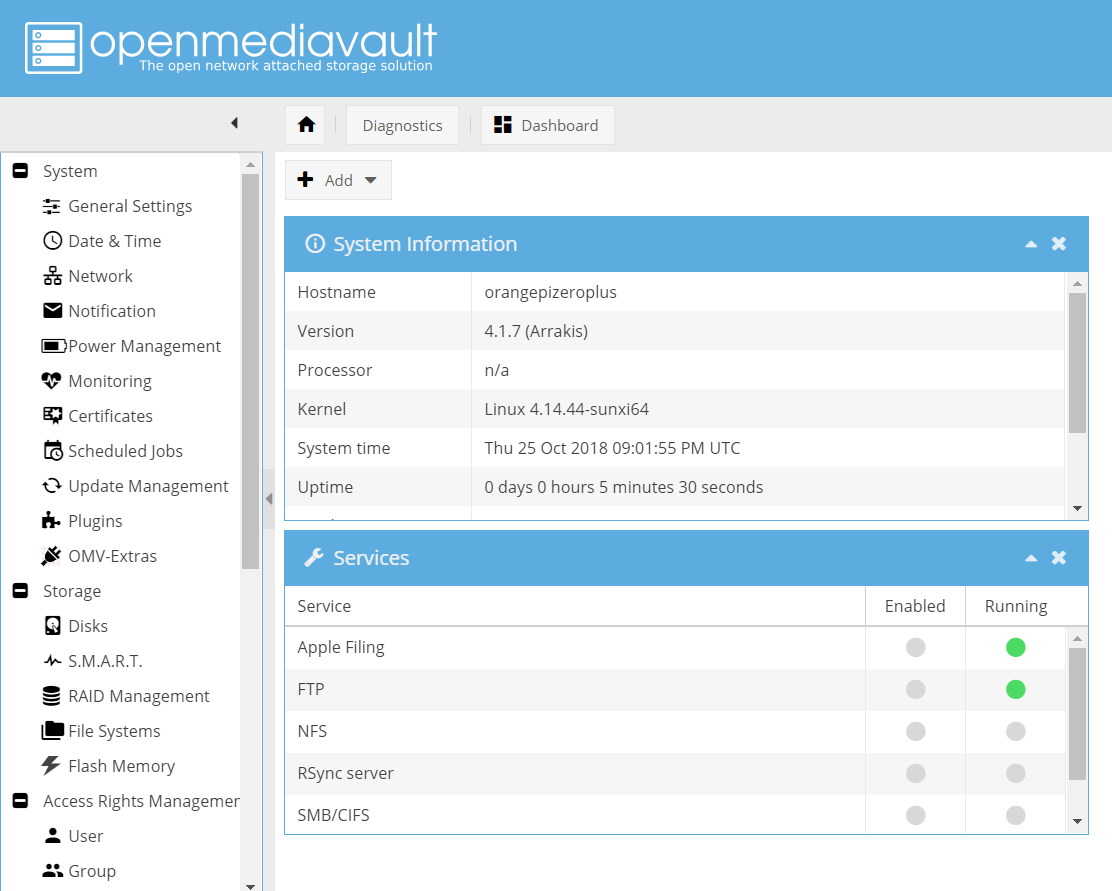1112x891 pixels.
Task: Open General Settings page
Action: [x=130, y=206]
